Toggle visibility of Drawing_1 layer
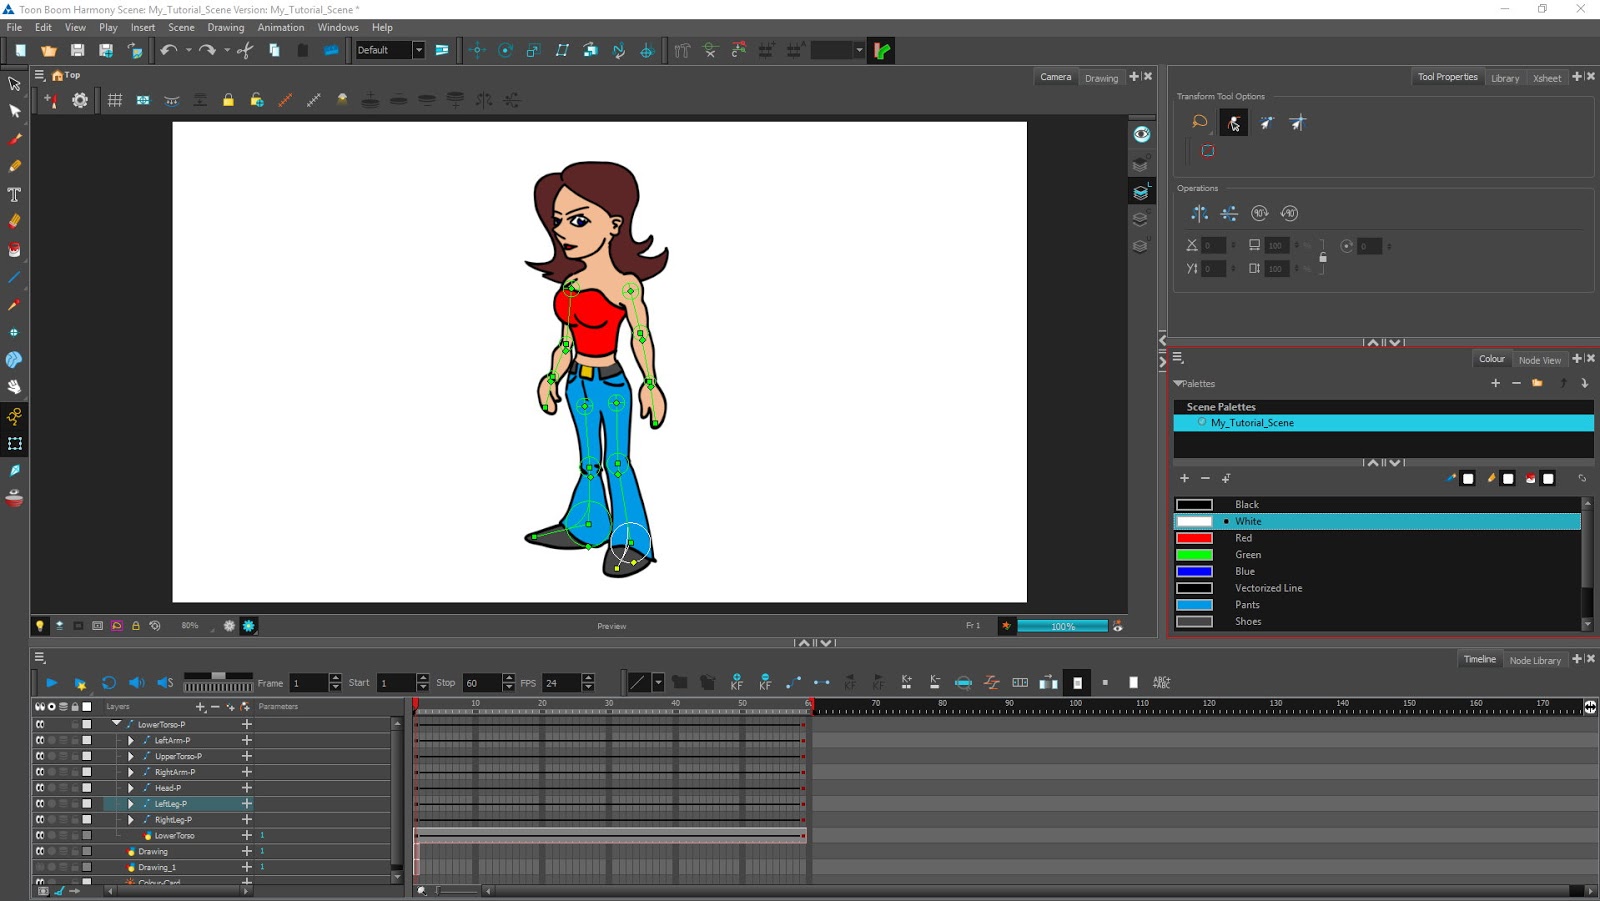This screenshot has height=901, width=1600. tap(40, 867)
